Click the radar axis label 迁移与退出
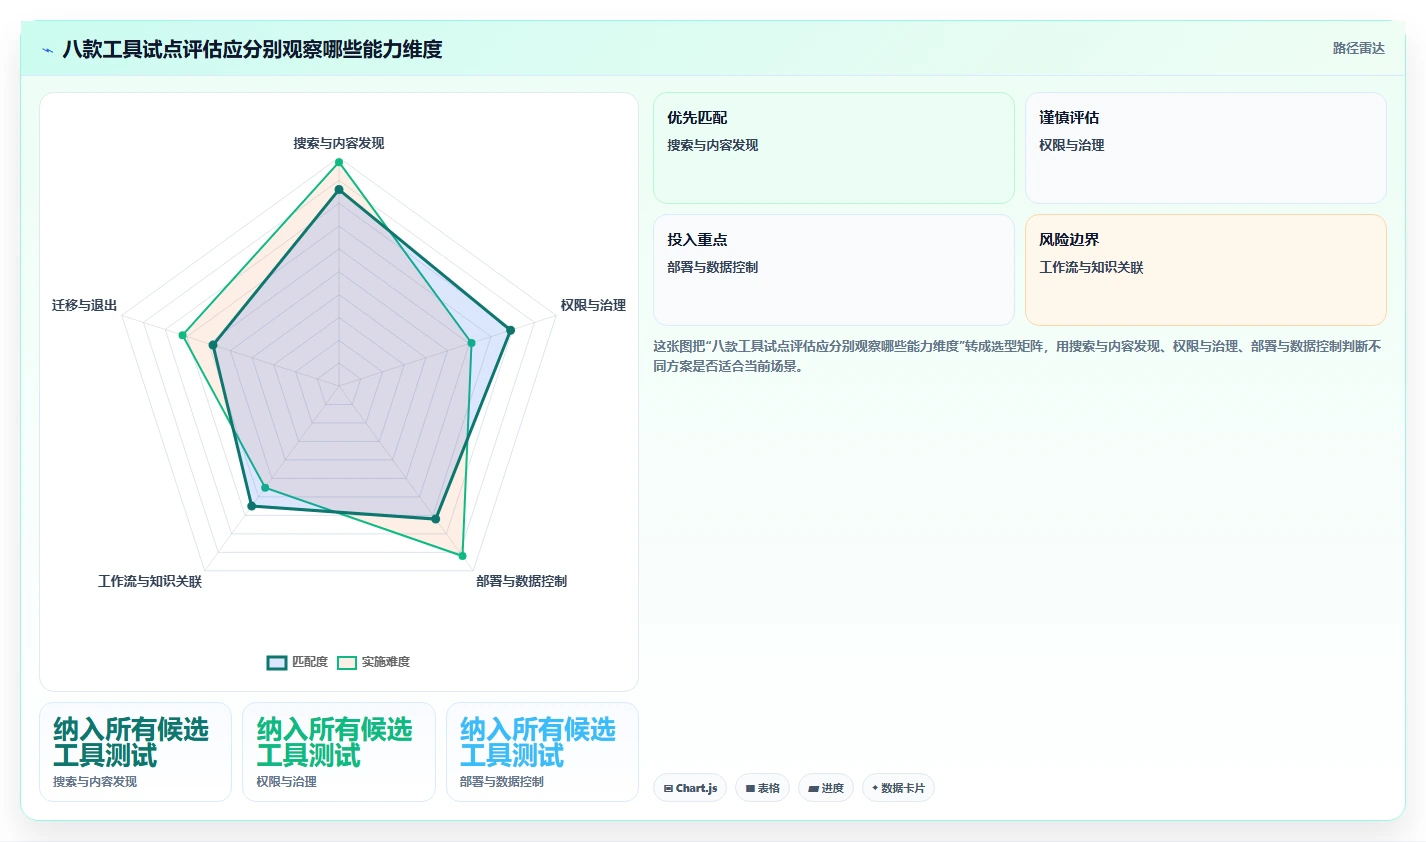The width and height of the screenshot is (1426, 842). pyautogui.click(x=85, y=305)
